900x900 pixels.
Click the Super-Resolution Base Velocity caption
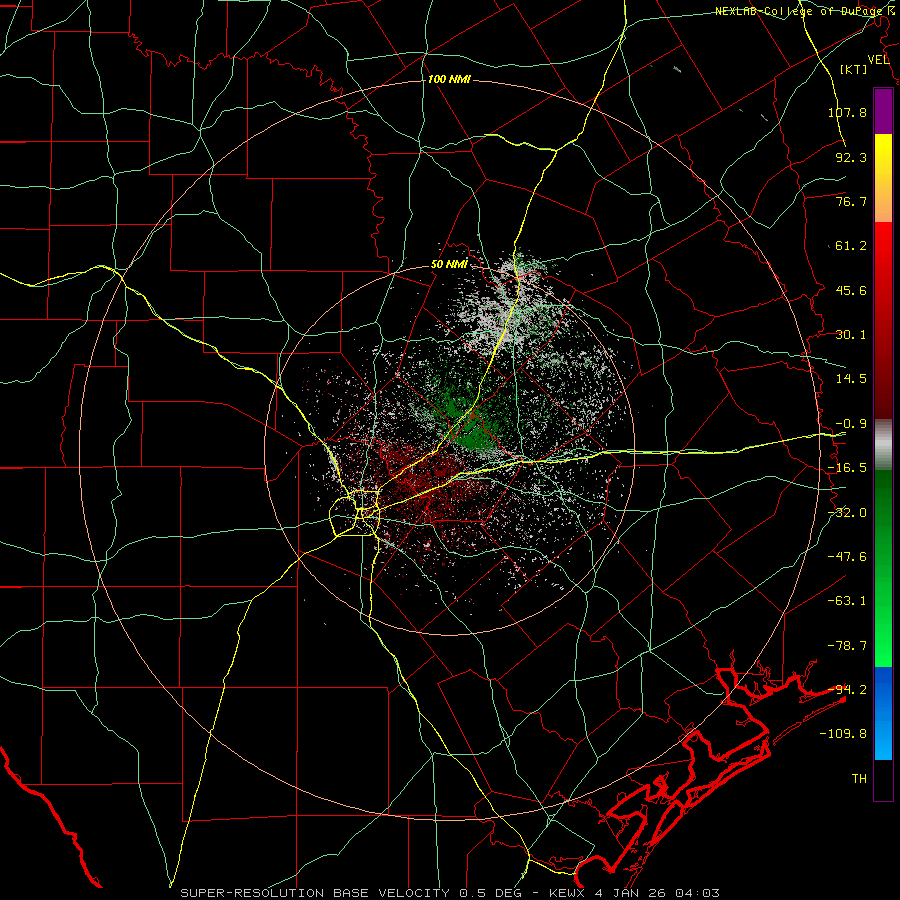(449, 893)
